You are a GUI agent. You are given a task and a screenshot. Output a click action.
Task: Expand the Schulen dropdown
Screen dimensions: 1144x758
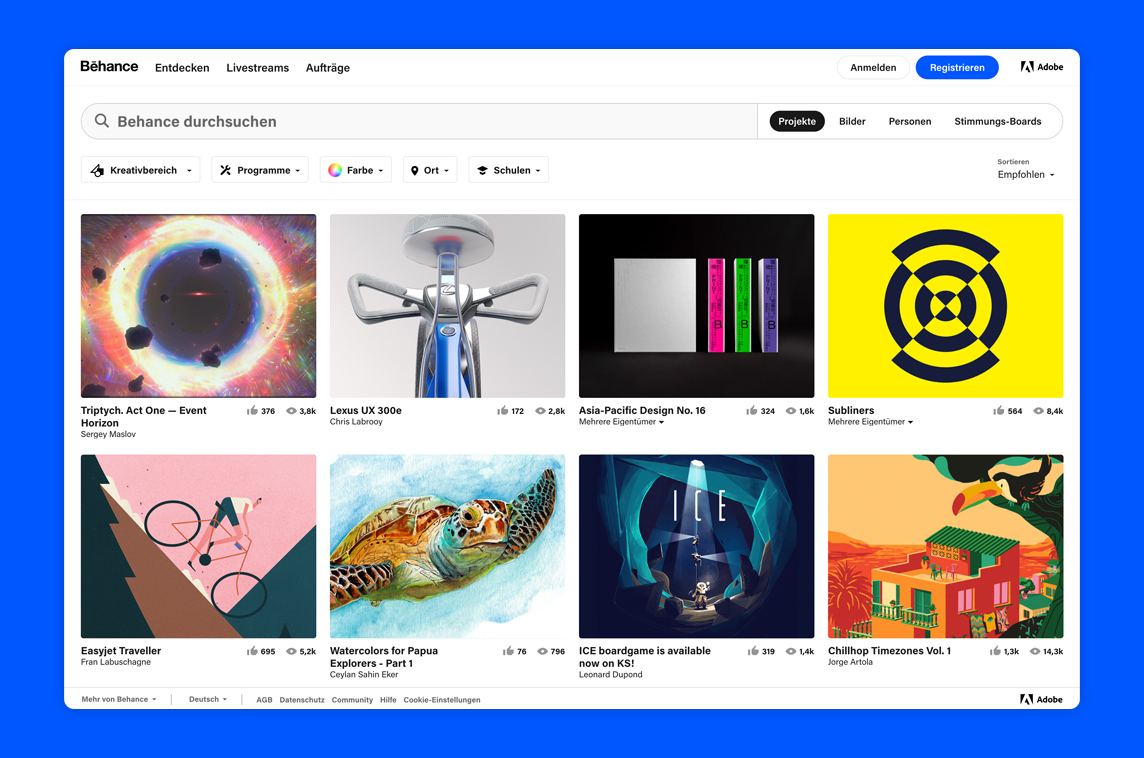coord(509,170)
